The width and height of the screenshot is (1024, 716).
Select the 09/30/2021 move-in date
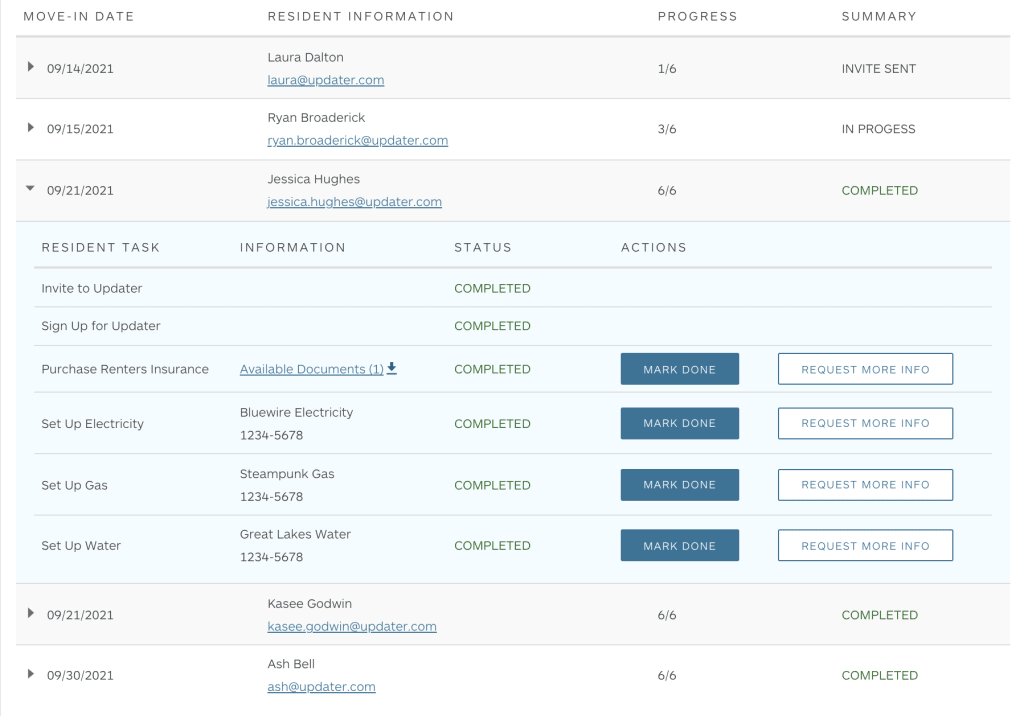click(x=80, y=675)
